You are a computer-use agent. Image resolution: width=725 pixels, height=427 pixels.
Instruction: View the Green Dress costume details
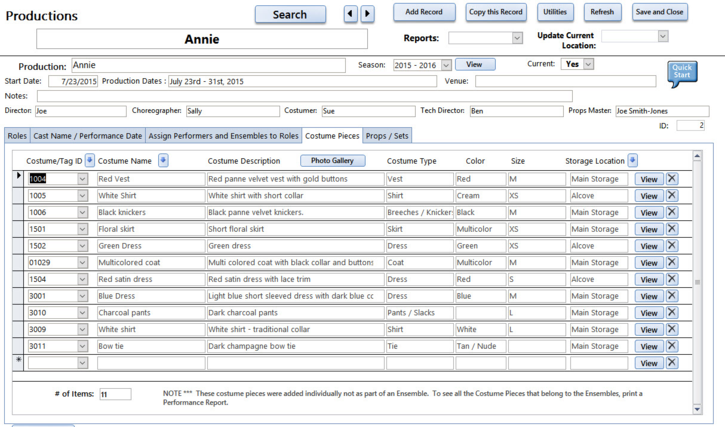pos(649,246)
